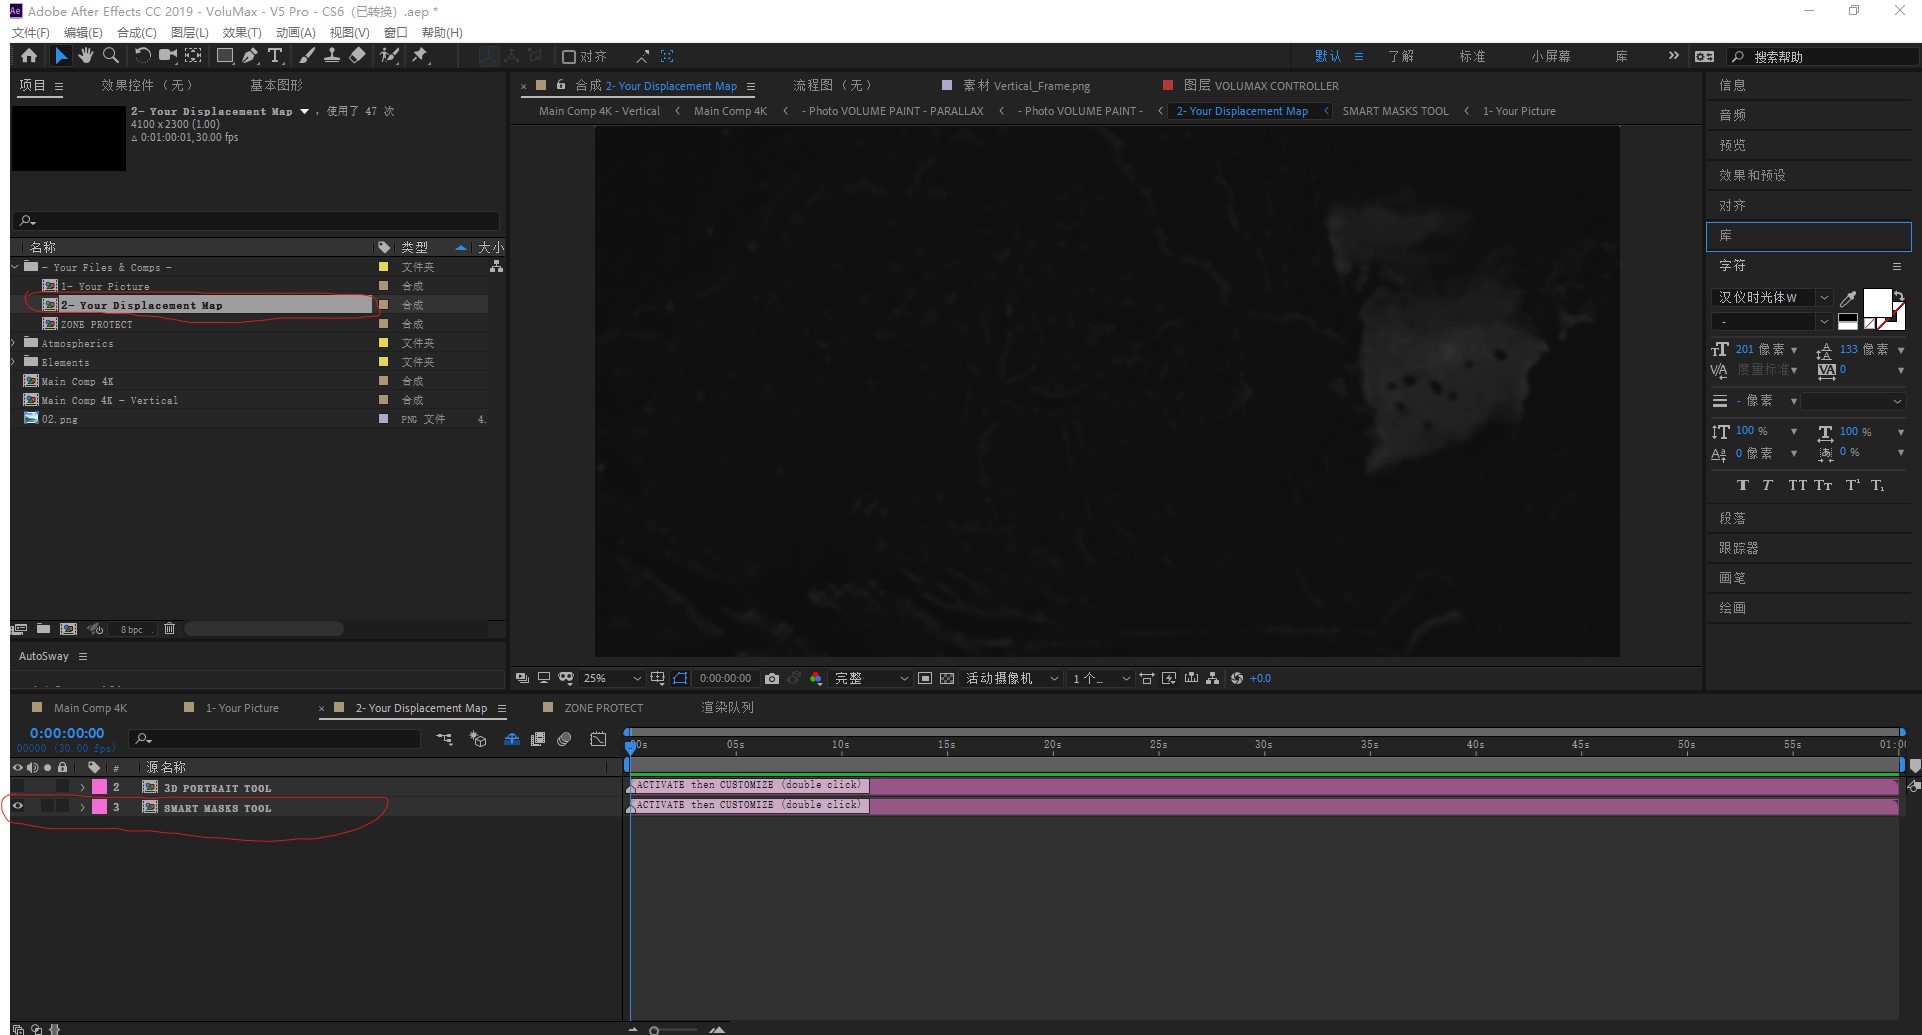The width and height of the screenshot is (1922, 1035).
Task: Click the white fill color swatch
Action: pyautogui.click(x=1877, y=303)
